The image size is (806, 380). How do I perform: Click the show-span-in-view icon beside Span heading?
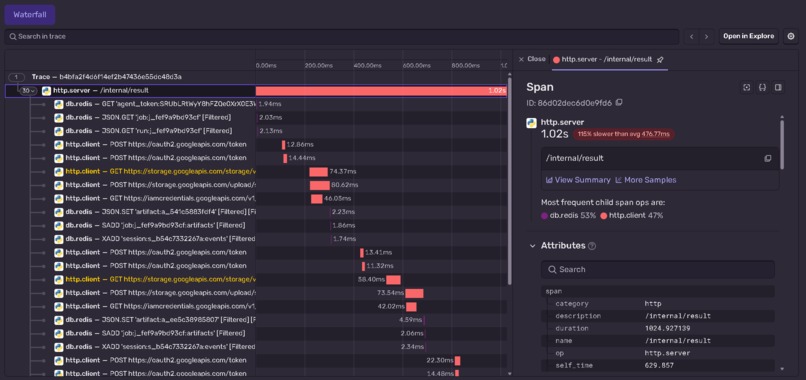pyautogui.click(x=747, y=87)
